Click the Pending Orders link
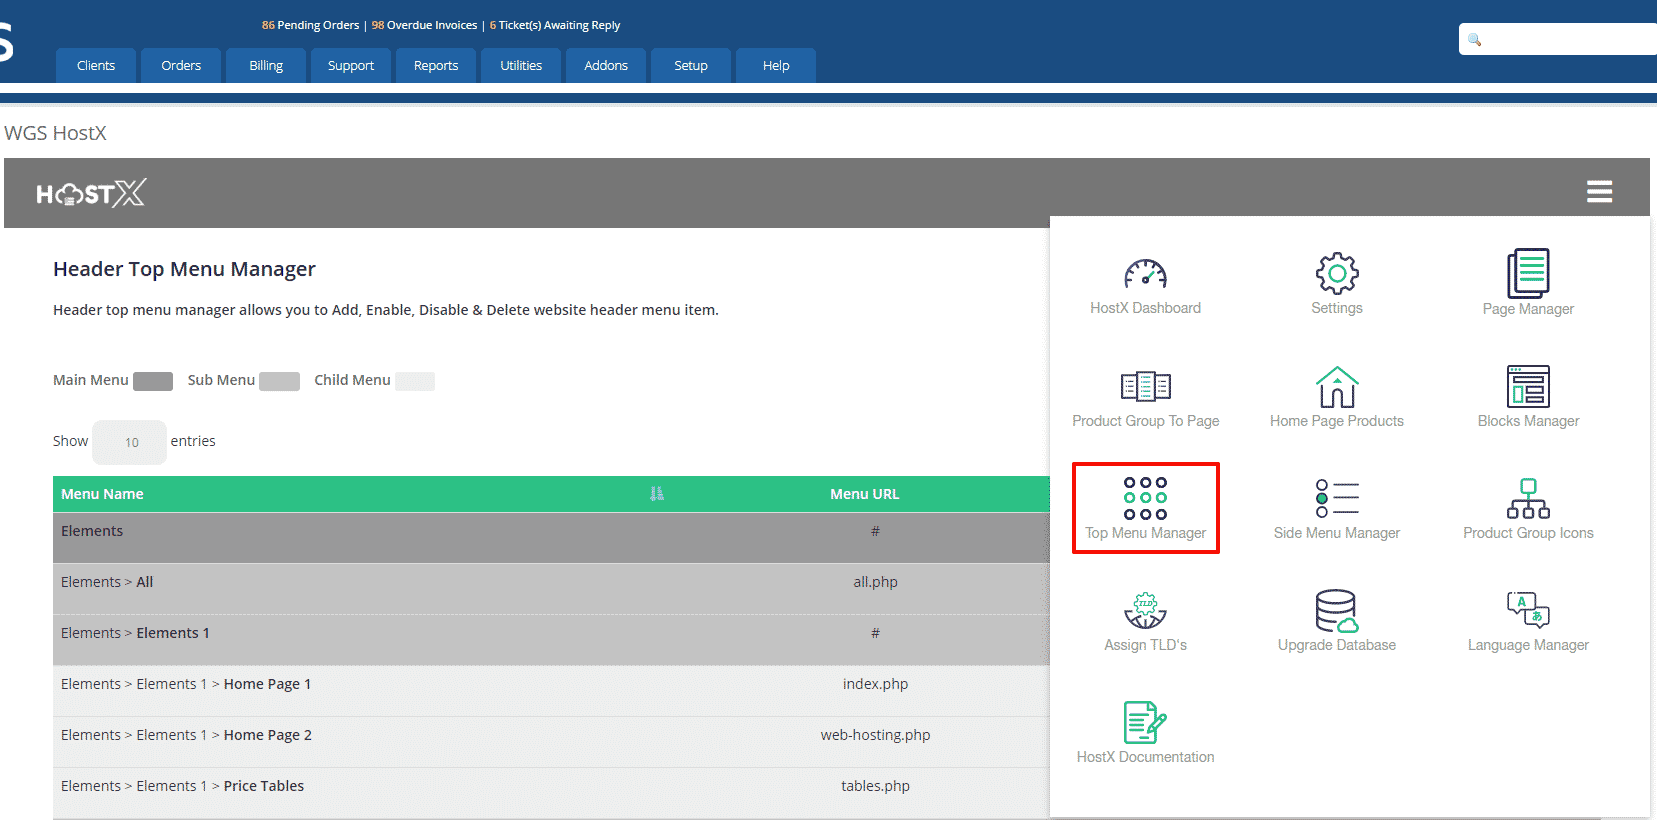This screenshot has height=820, width=1657. click(311, 25)
